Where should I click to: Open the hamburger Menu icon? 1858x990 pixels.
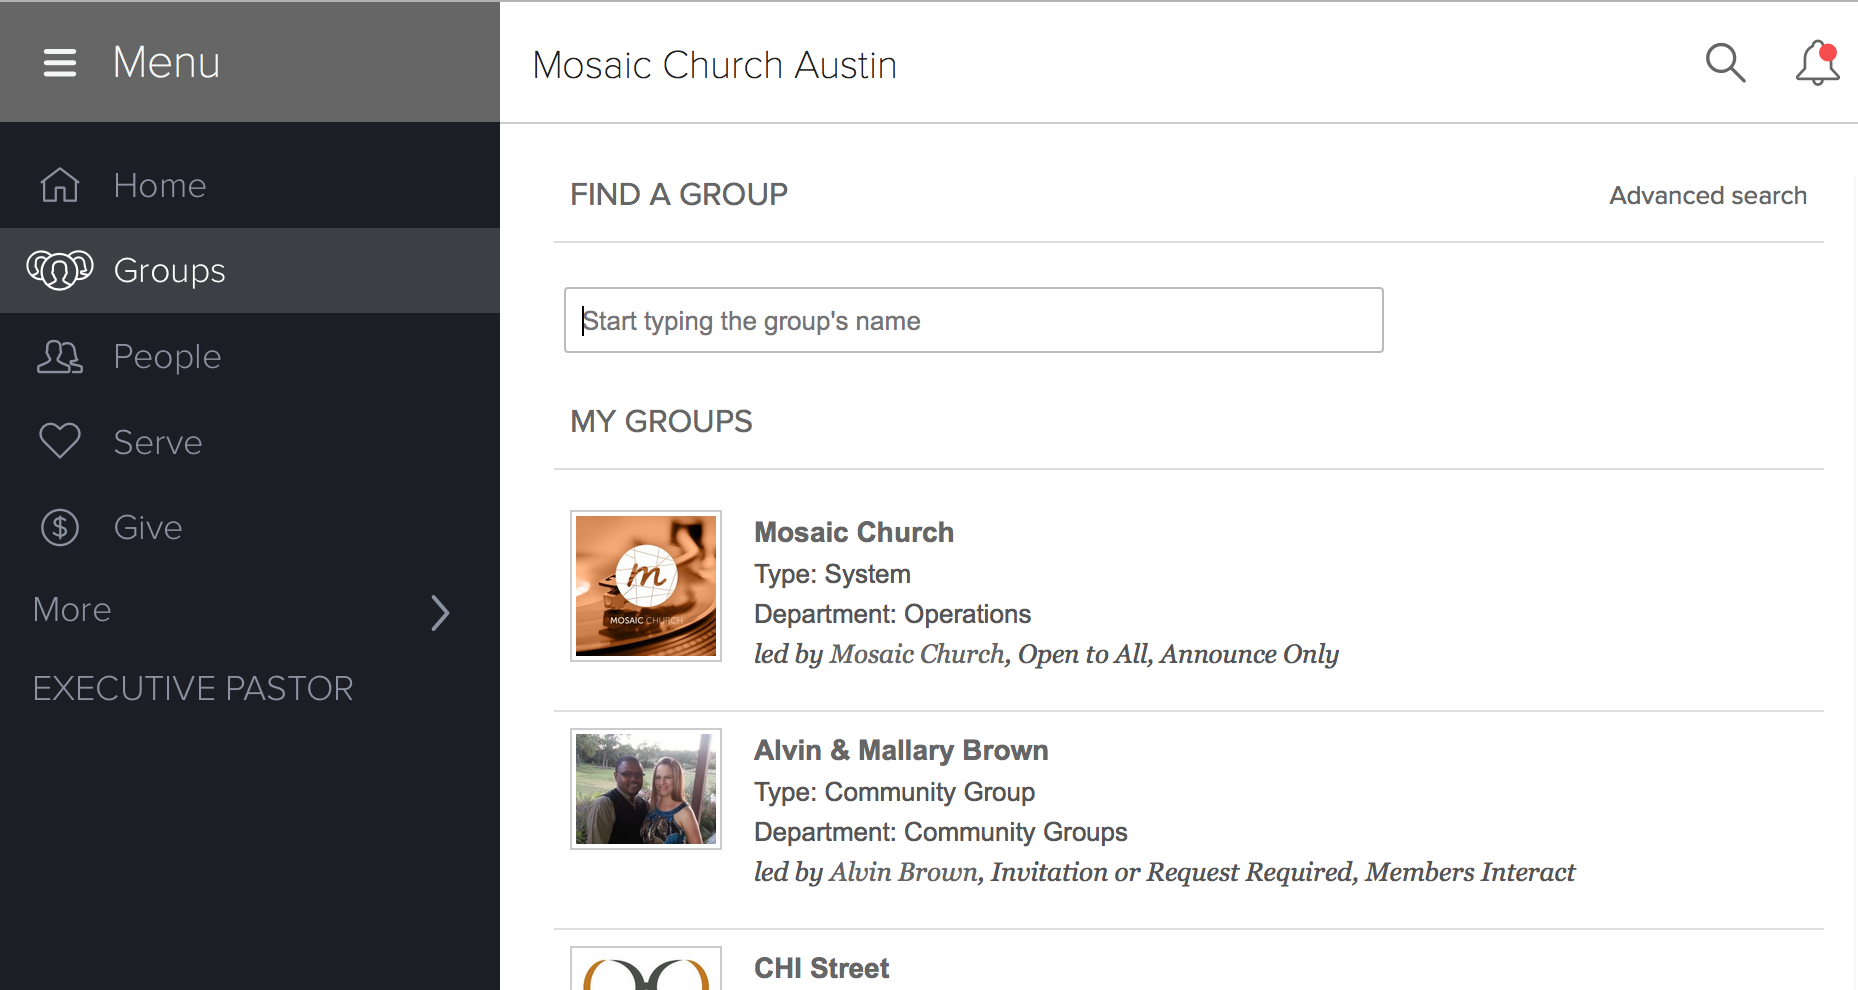coord(59,62)
